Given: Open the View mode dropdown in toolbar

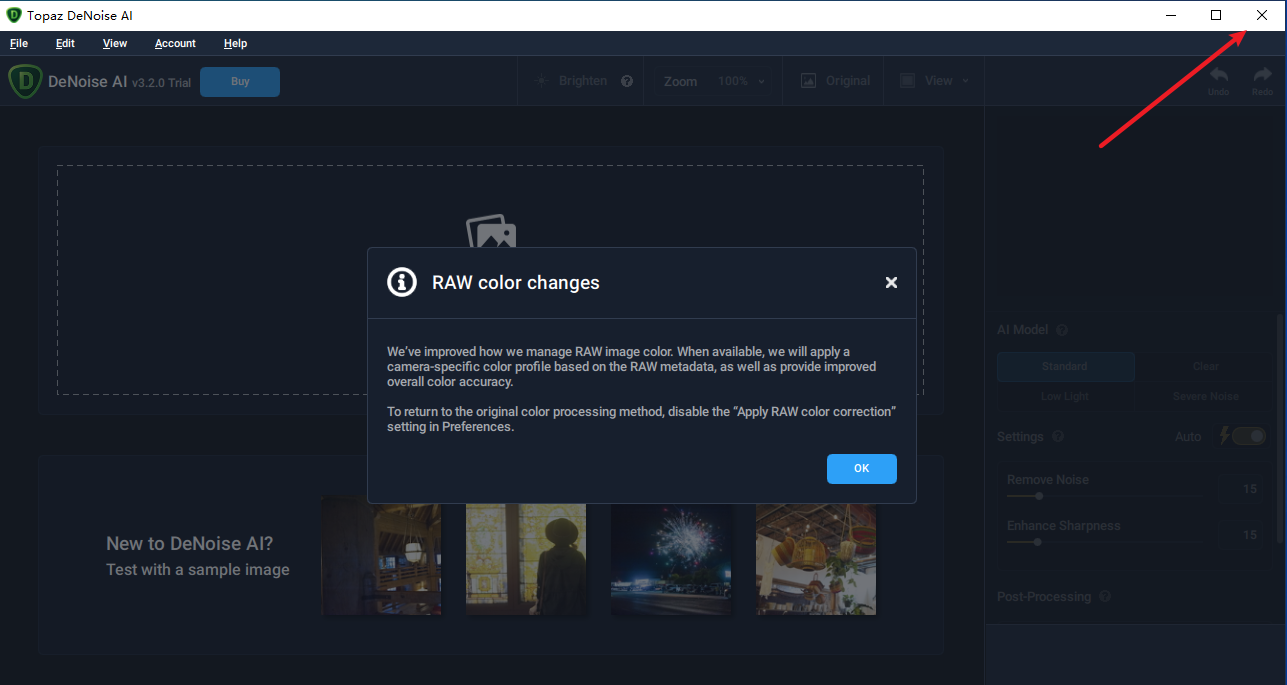Looking at the screenshot, I should [934, 81].
